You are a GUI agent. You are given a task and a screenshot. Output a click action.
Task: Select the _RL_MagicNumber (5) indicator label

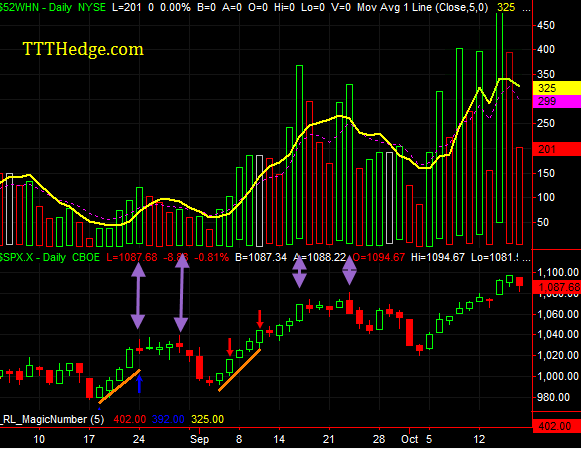coord(52,419)
